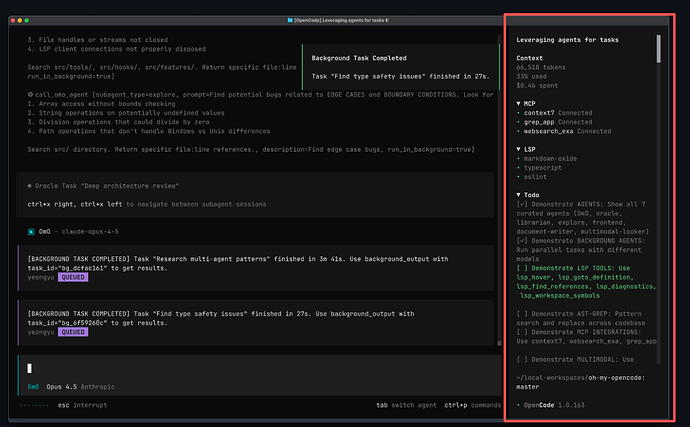The height and width of the screenshot is (427, 690).
Task: Click the red close window button
Action: (x=13, y=20)
